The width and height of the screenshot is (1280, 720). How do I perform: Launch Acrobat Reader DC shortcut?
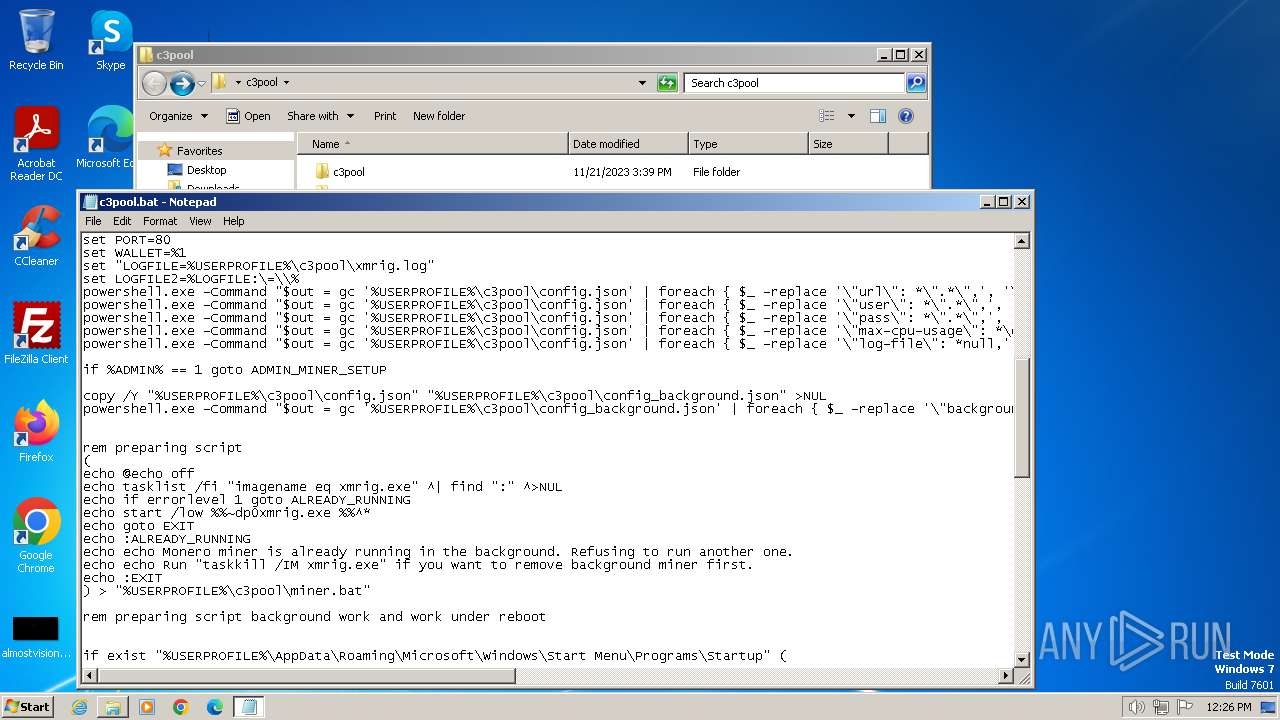36,144
